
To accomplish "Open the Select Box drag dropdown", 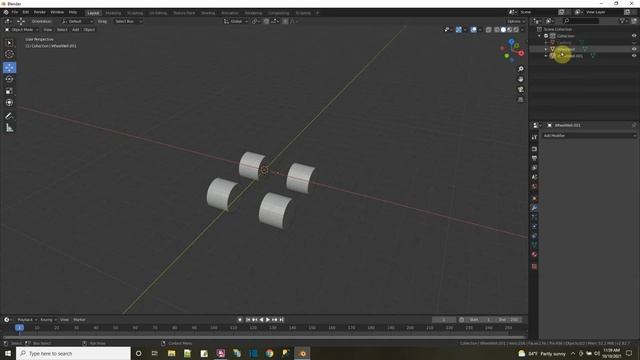I will coord(128,21).
